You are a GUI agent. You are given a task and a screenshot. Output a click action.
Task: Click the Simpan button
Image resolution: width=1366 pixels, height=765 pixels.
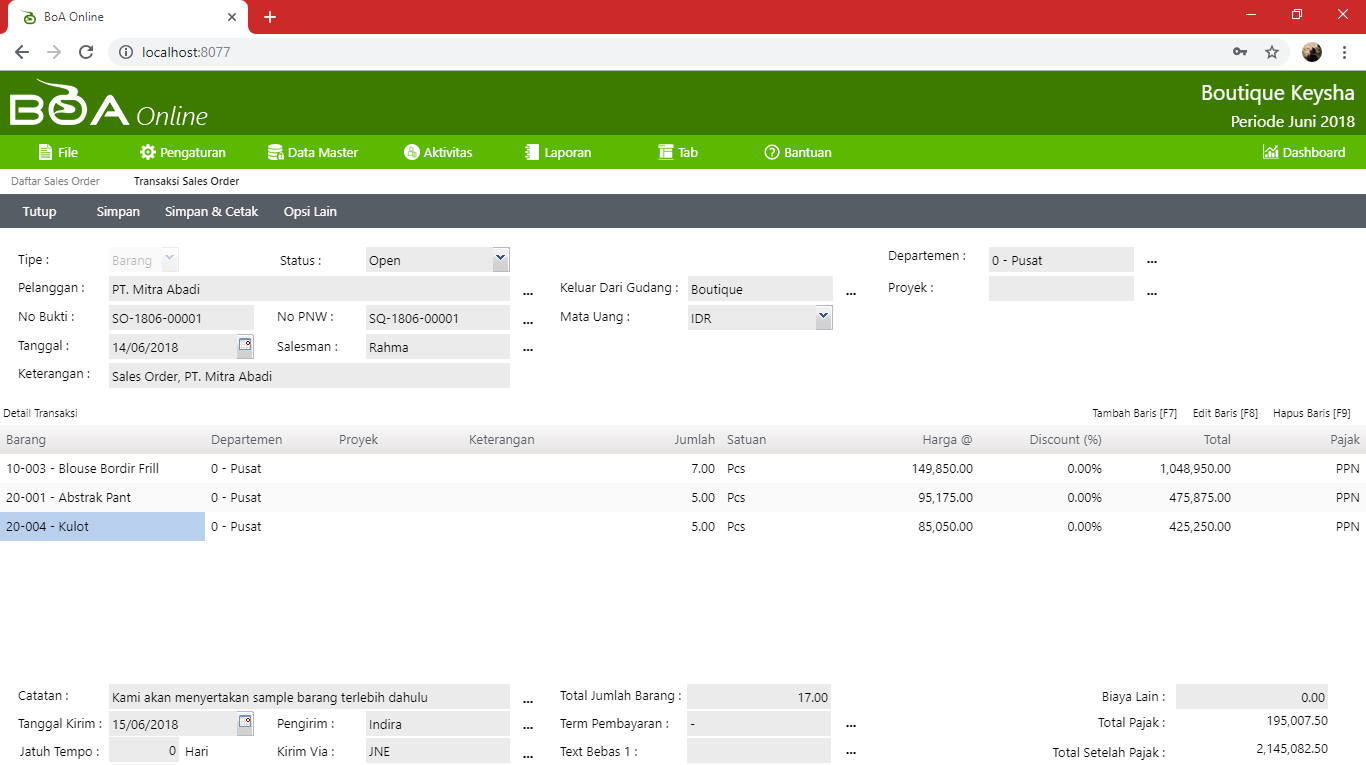[118, 211]
